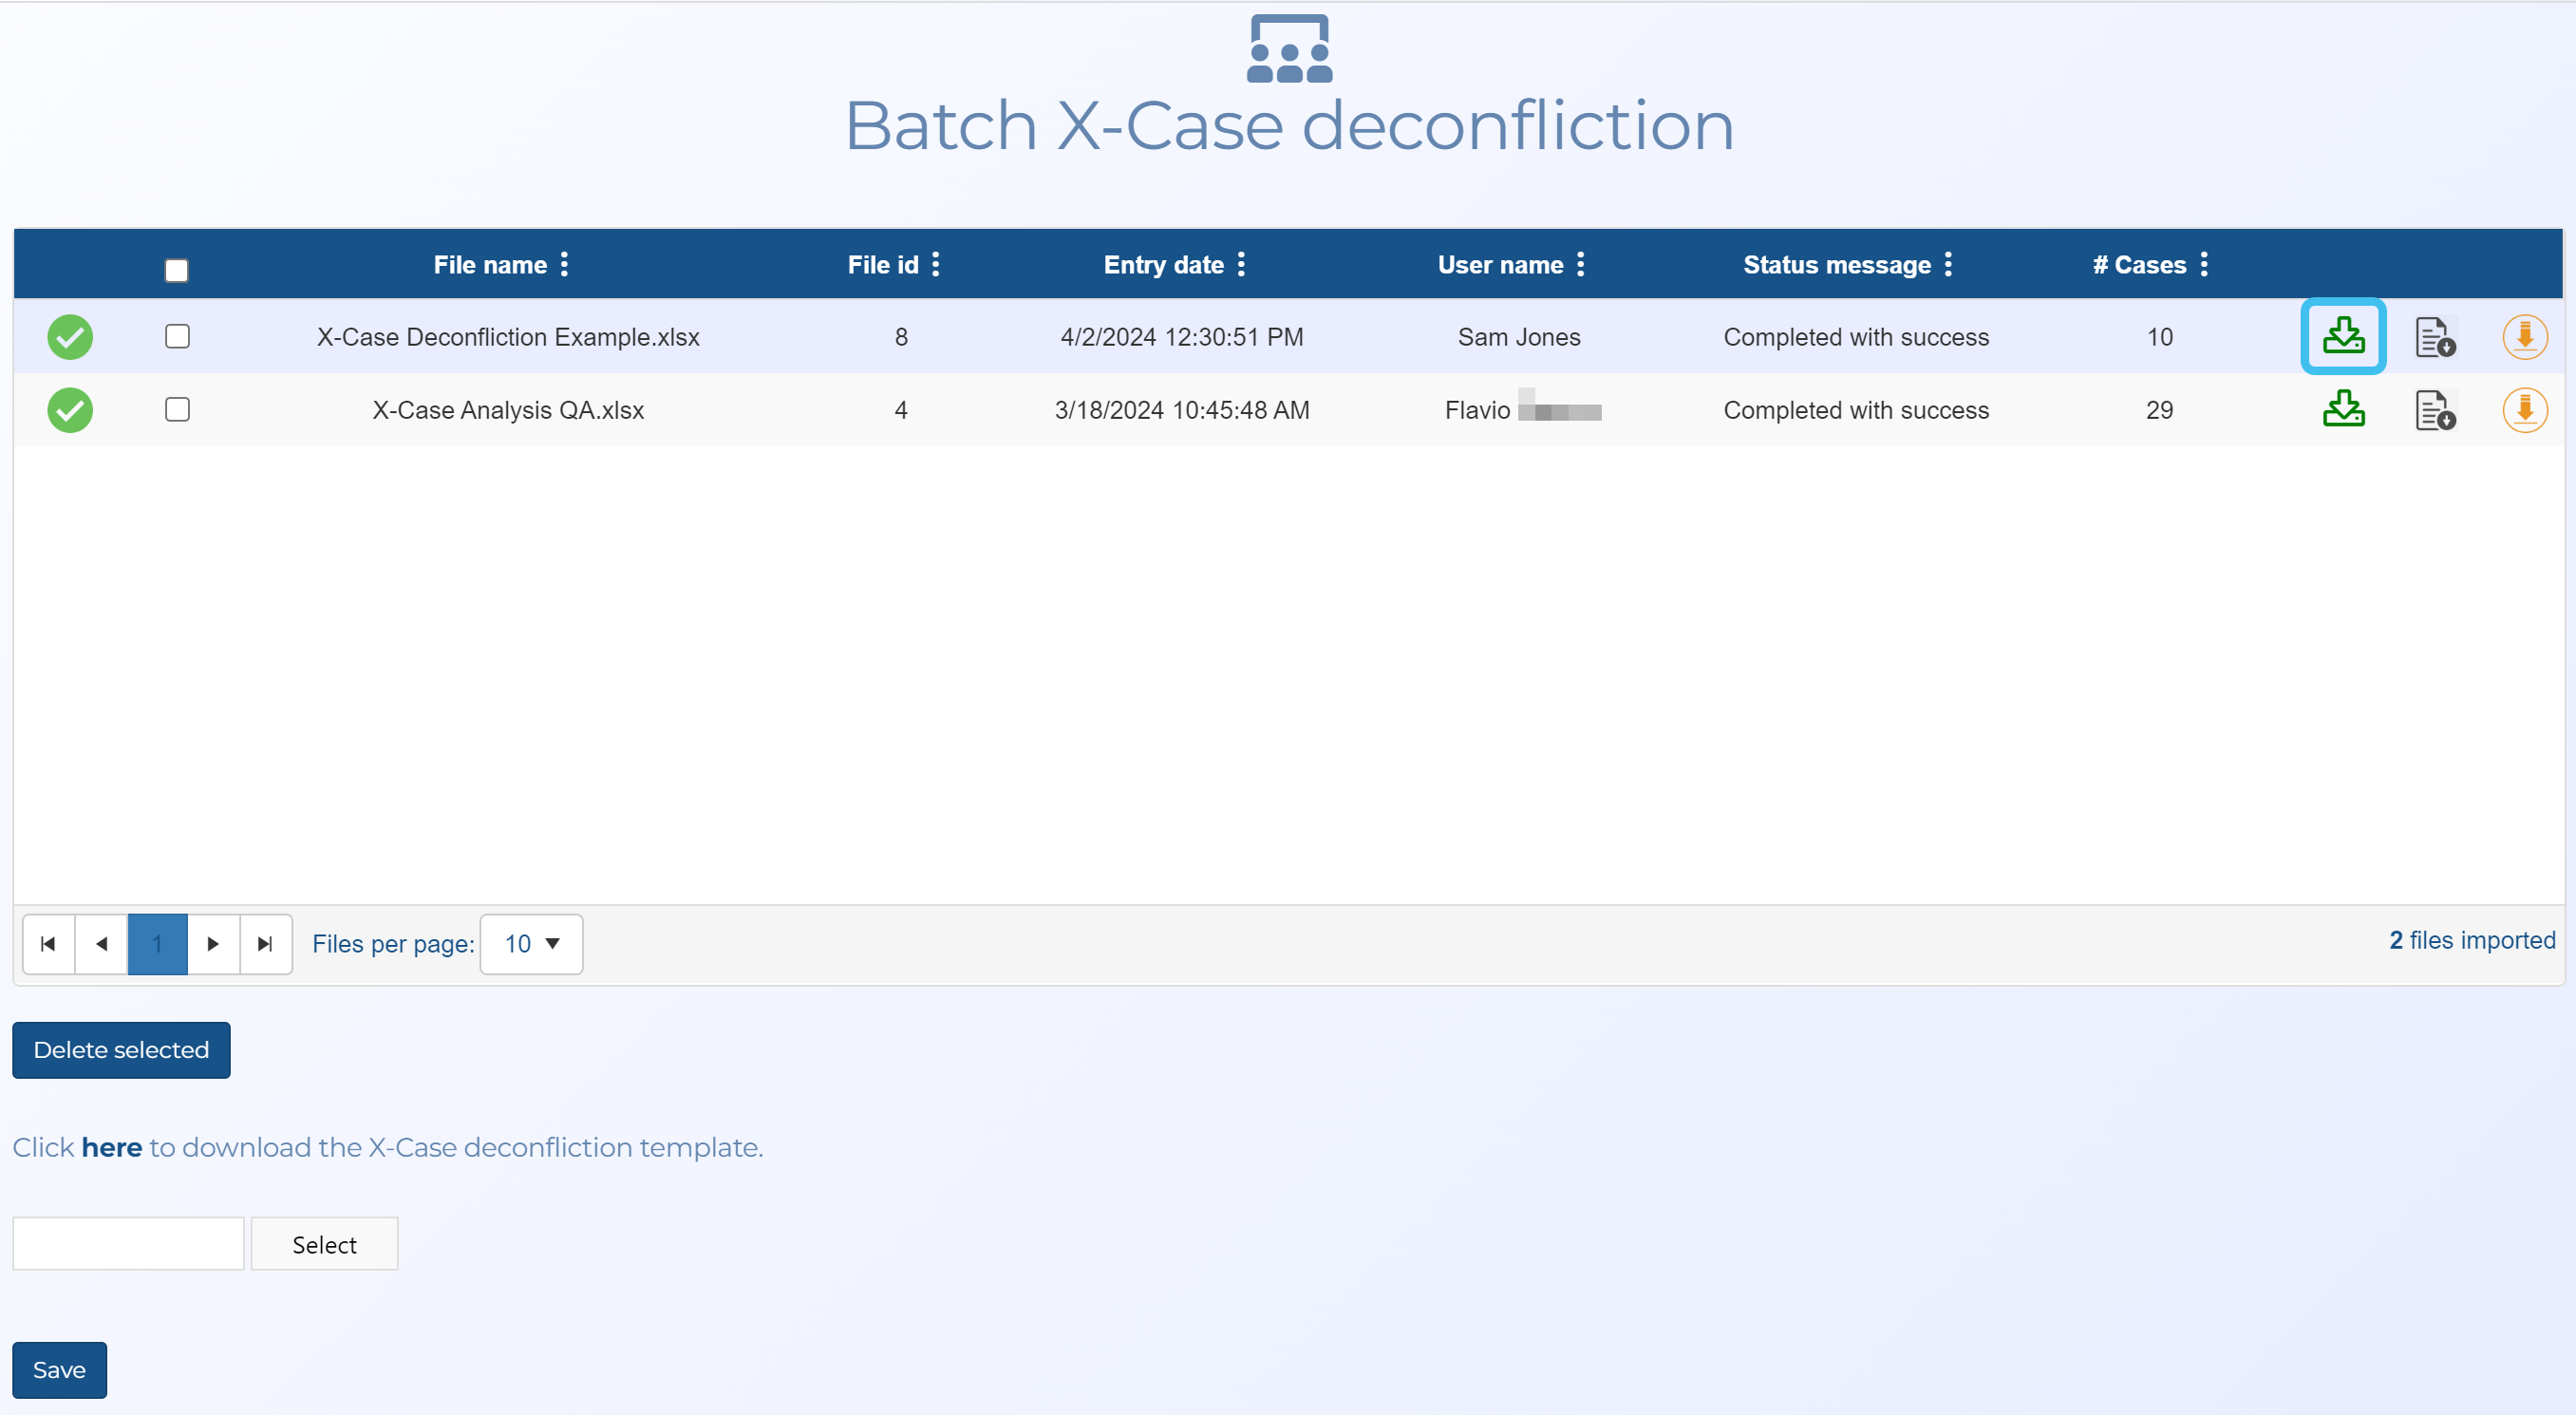Click Delete selected button
Screen dimensions: 2576x1415
pos(121,1050)
